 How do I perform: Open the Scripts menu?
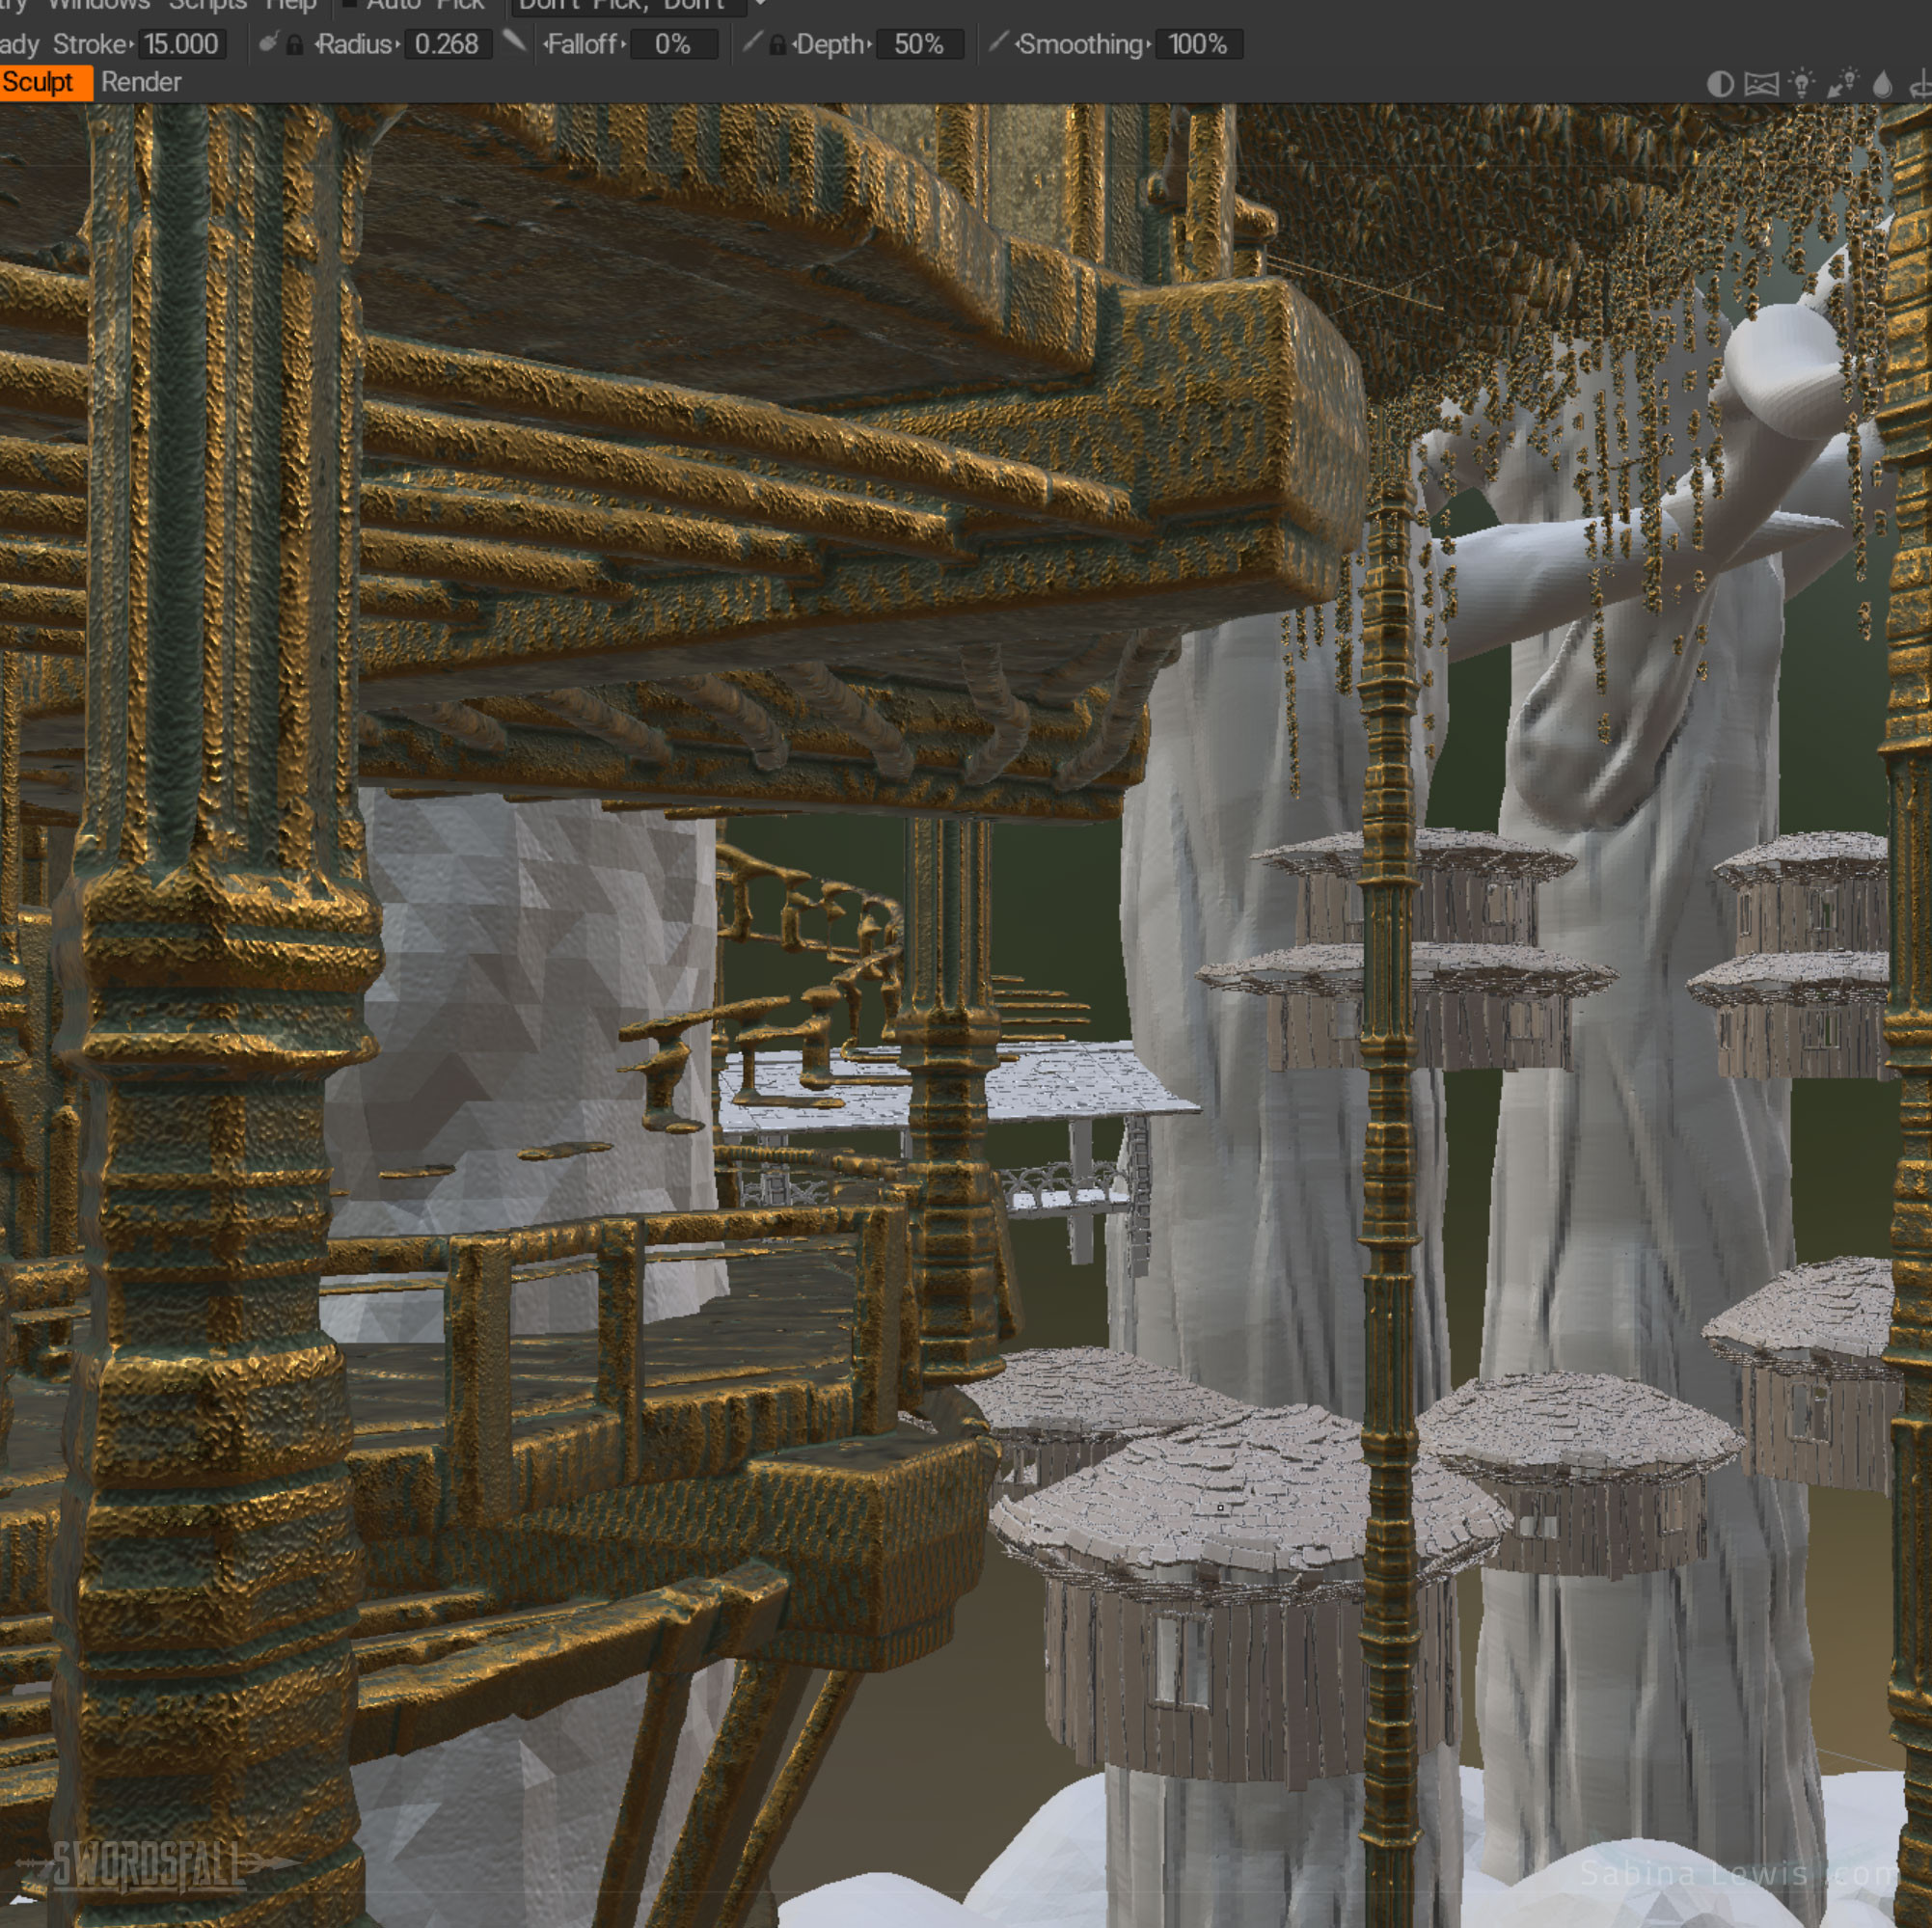(207, 5)
